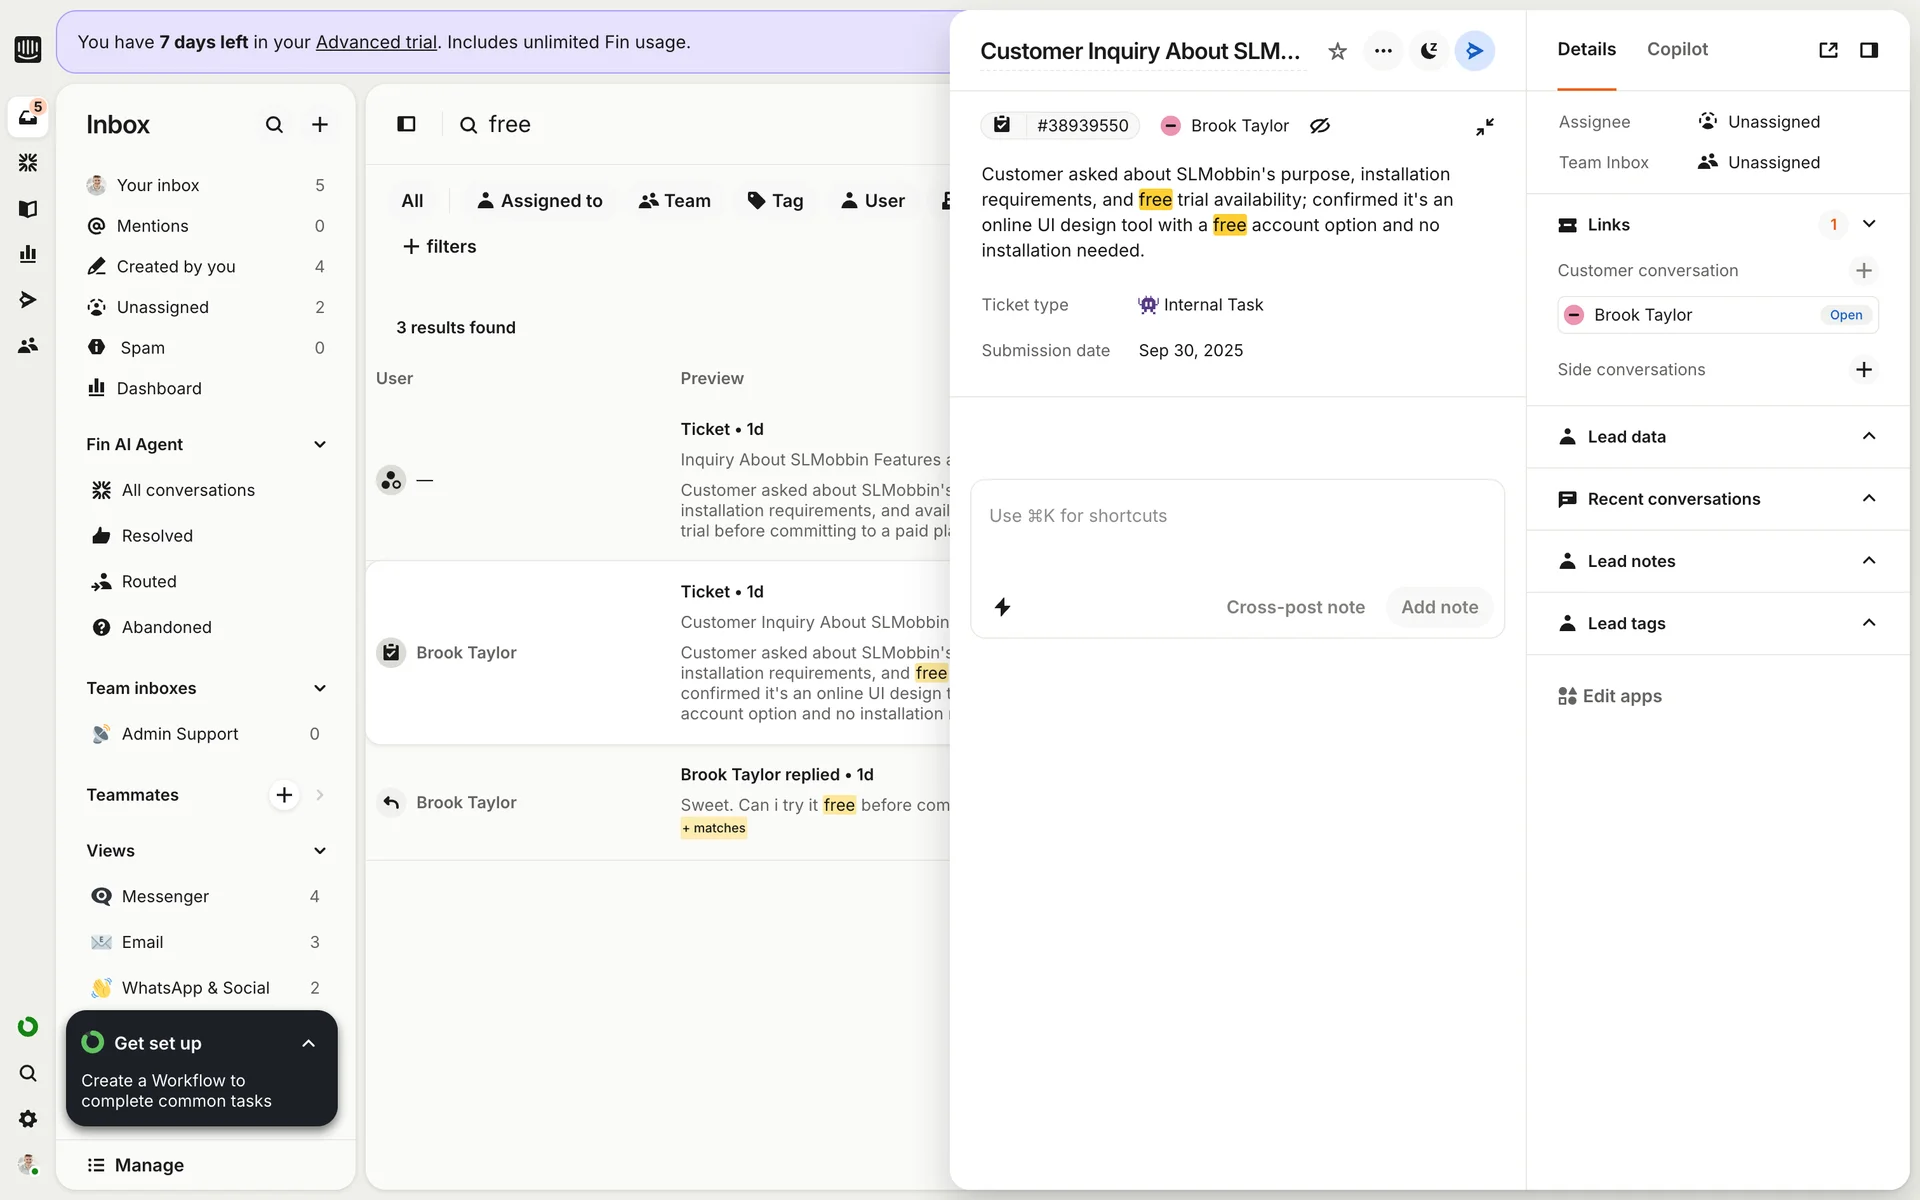The height and width of the screenshot is (1200, 1920).
Task: Toggle the inbox list sidebar icon
Action: 406,124
